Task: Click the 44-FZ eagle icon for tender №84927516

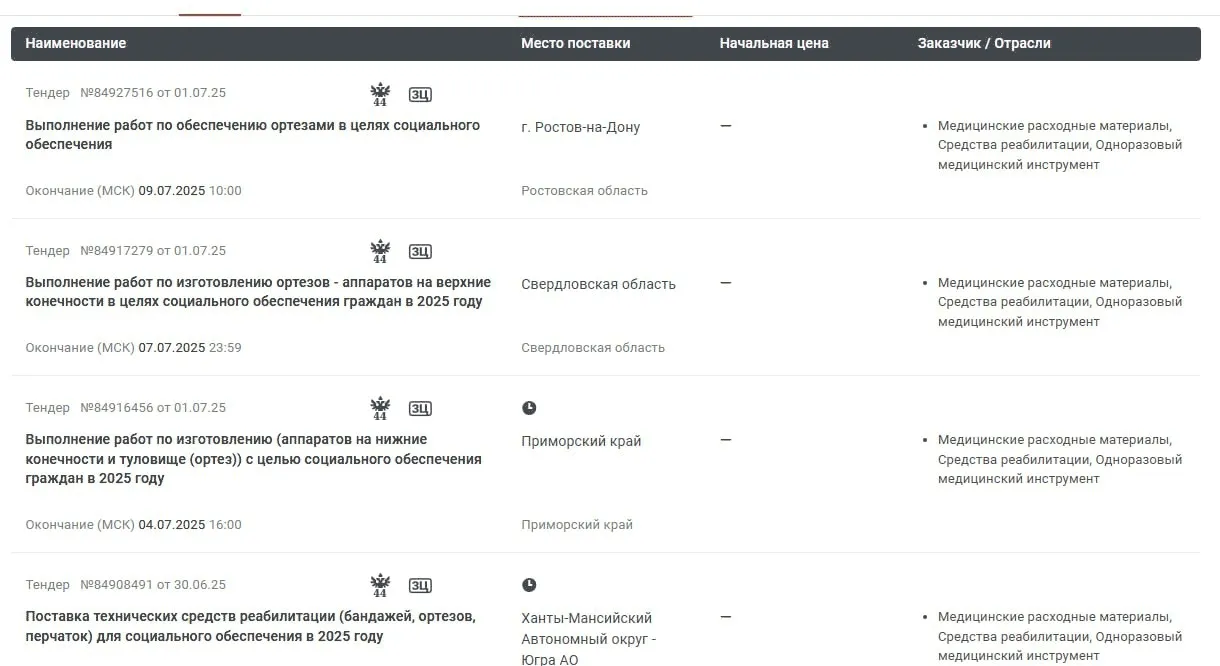Action: pyautogui.click(x=380, y=94)
